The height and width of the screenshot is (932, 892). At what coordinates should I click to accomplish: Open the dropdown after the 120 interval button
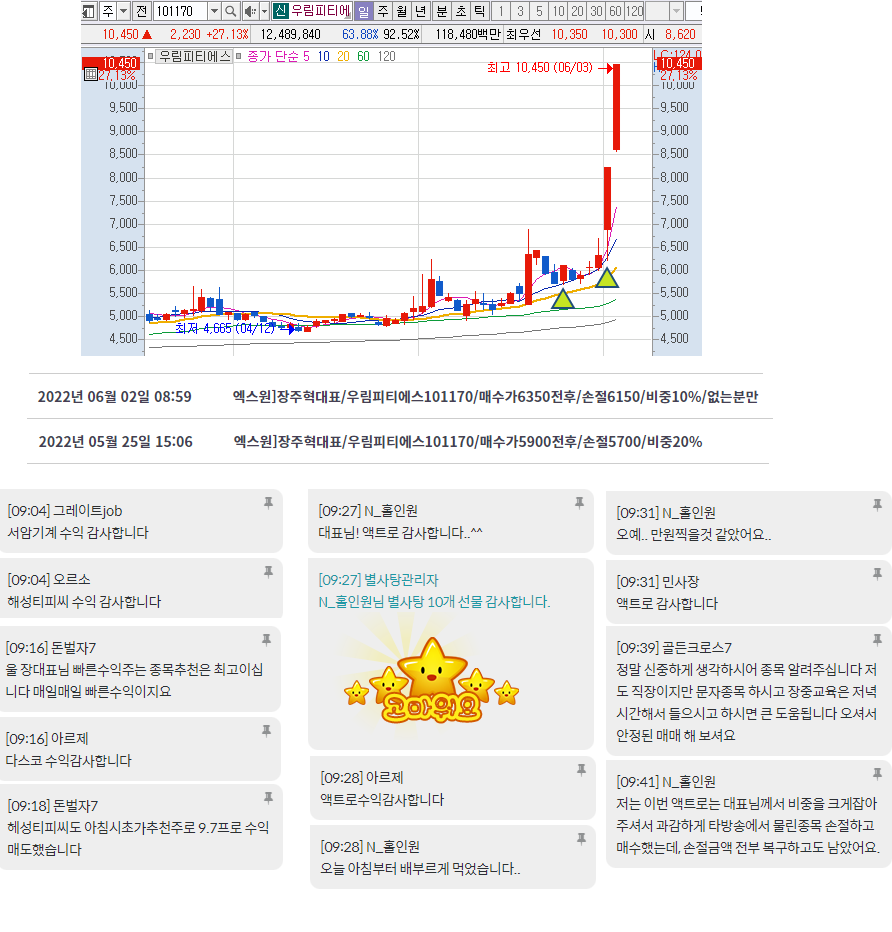[676, 11]
